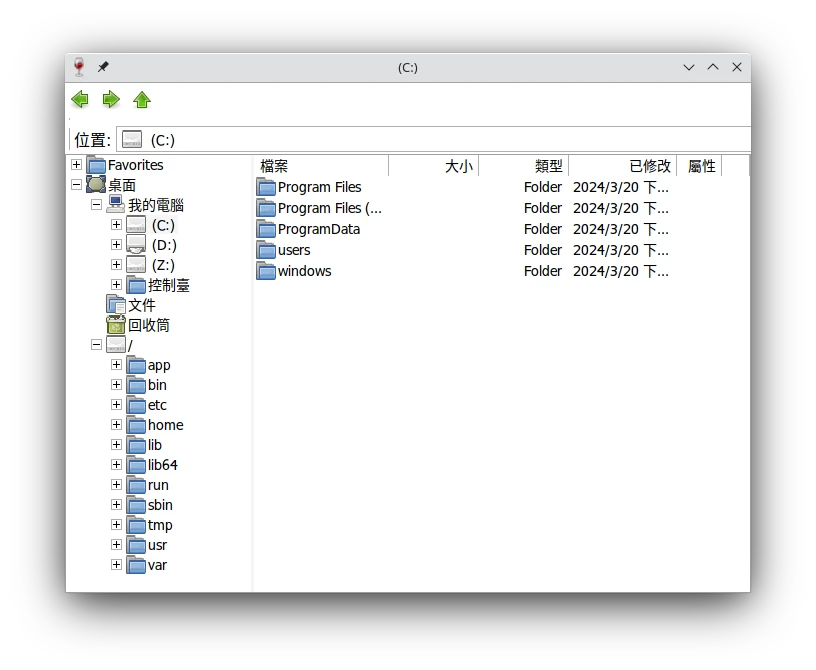Select the 我的電腦 computer icon
The image size is (816, 670).
(116, 205)
